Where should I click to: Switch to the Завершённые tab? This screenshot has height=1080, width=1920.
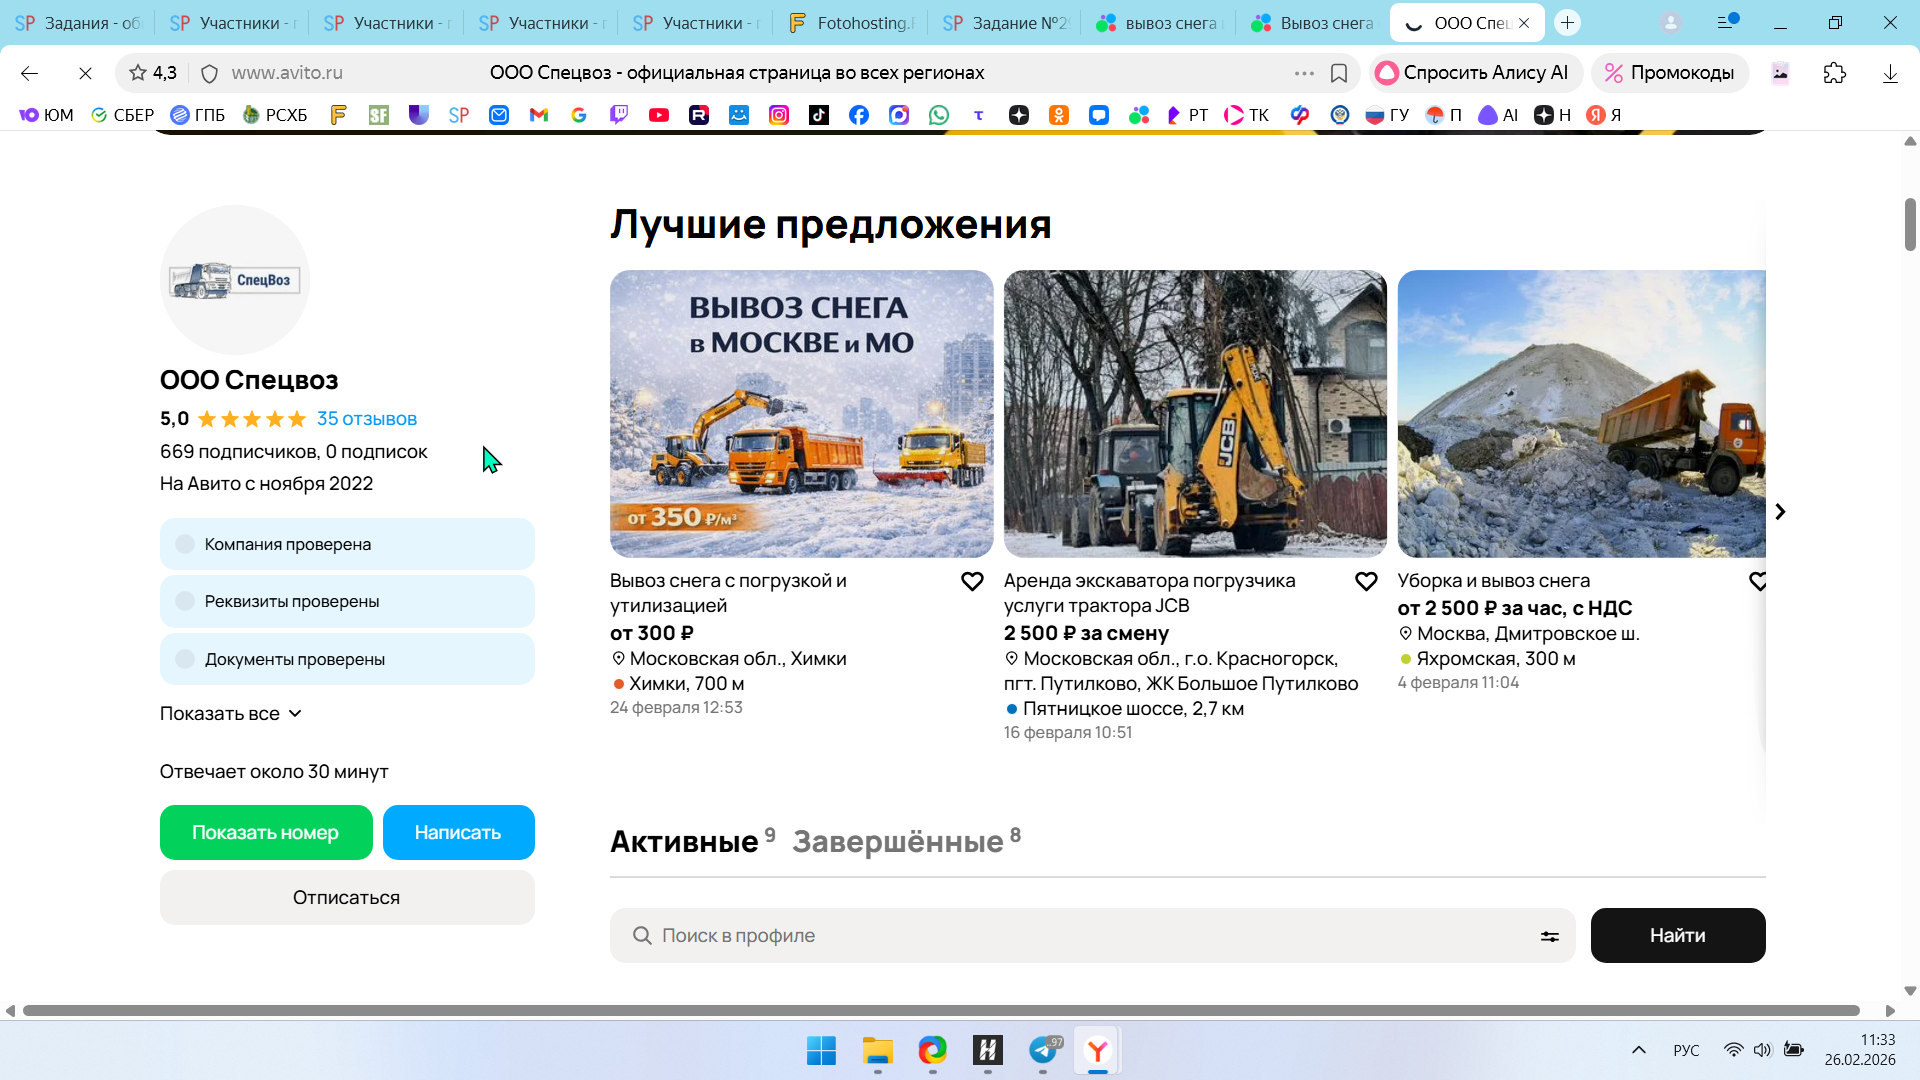(898, 842)
